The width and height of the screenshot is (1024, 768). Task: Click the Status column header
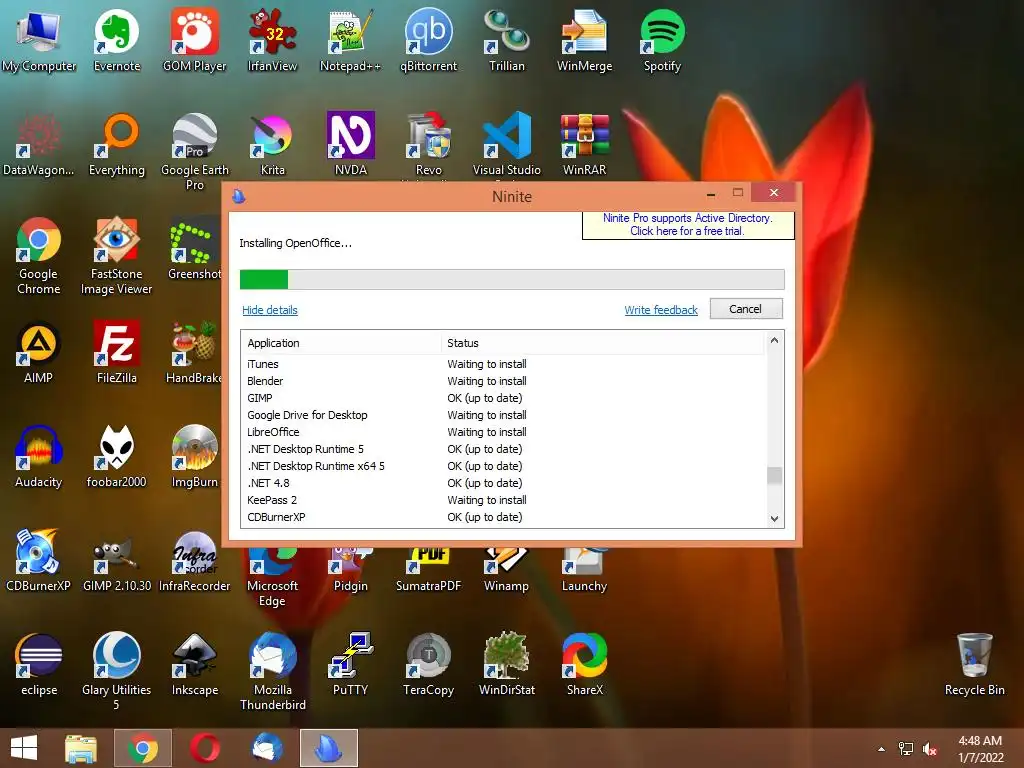point(602,343)
